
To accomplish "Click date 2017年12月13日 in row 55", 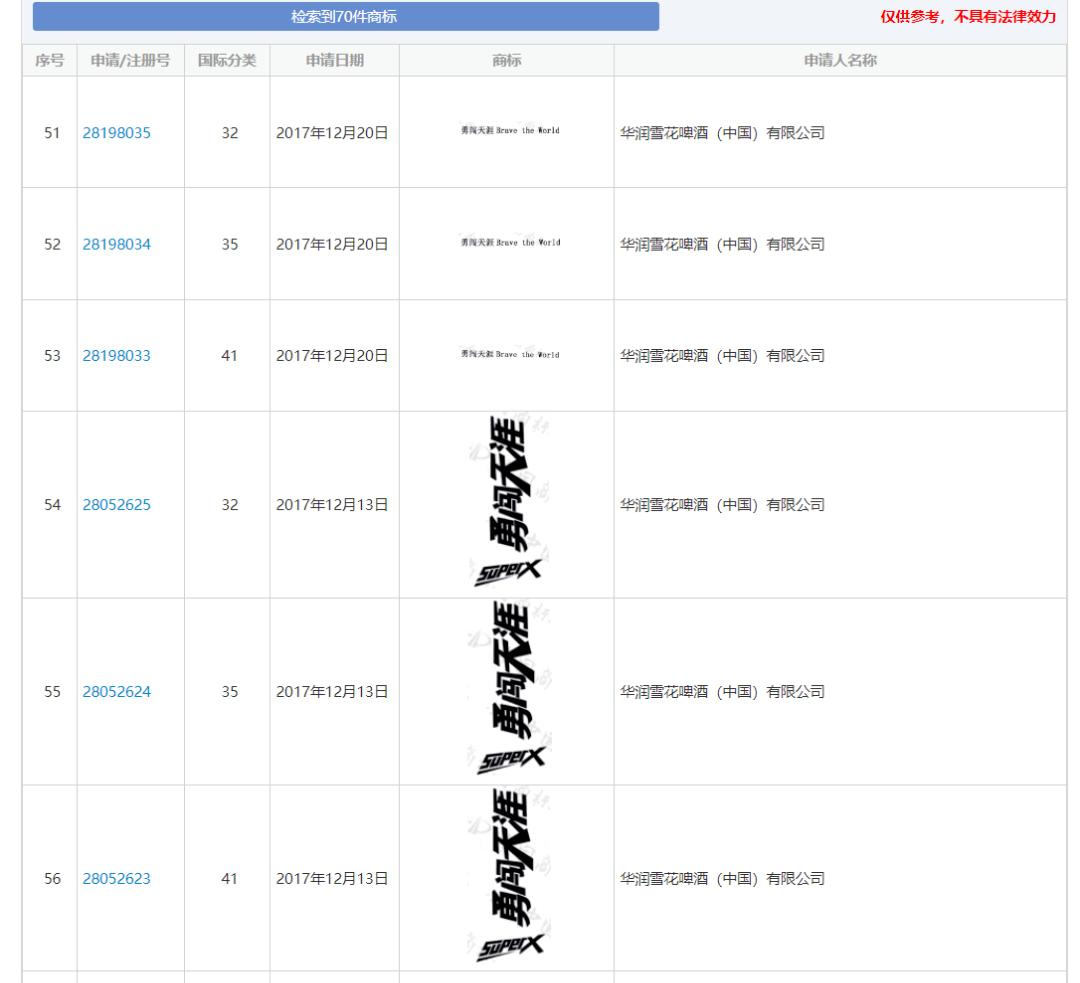I will coord(332,692).
